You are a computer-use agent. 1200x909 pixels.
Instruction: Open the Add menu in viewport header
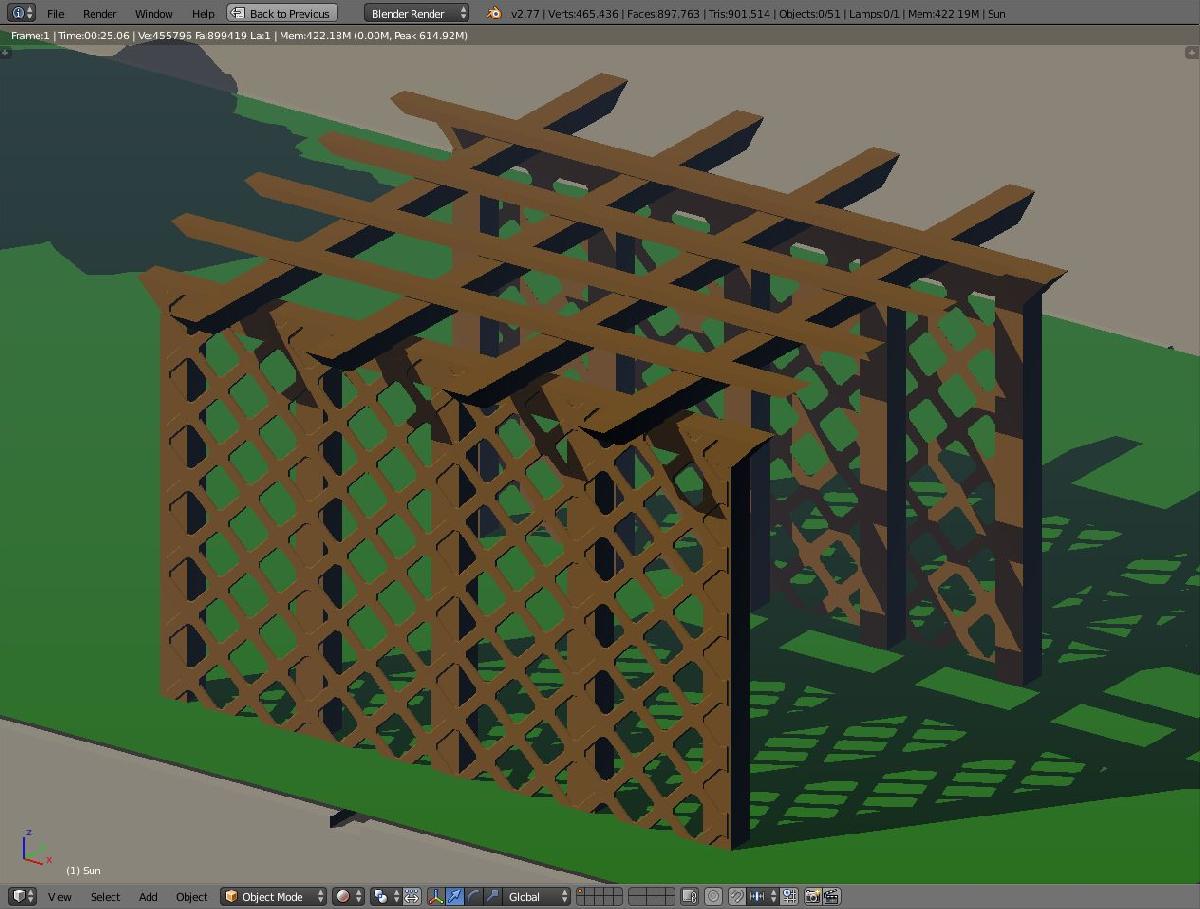pos(148,897)
